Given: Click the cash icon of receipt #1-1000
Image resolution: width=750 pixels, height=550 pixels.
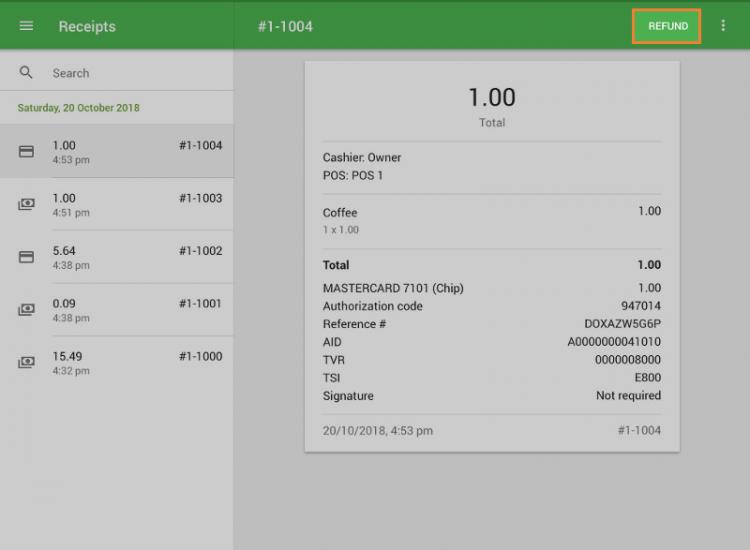Looking at the screenshot, I should click(26, 362).
